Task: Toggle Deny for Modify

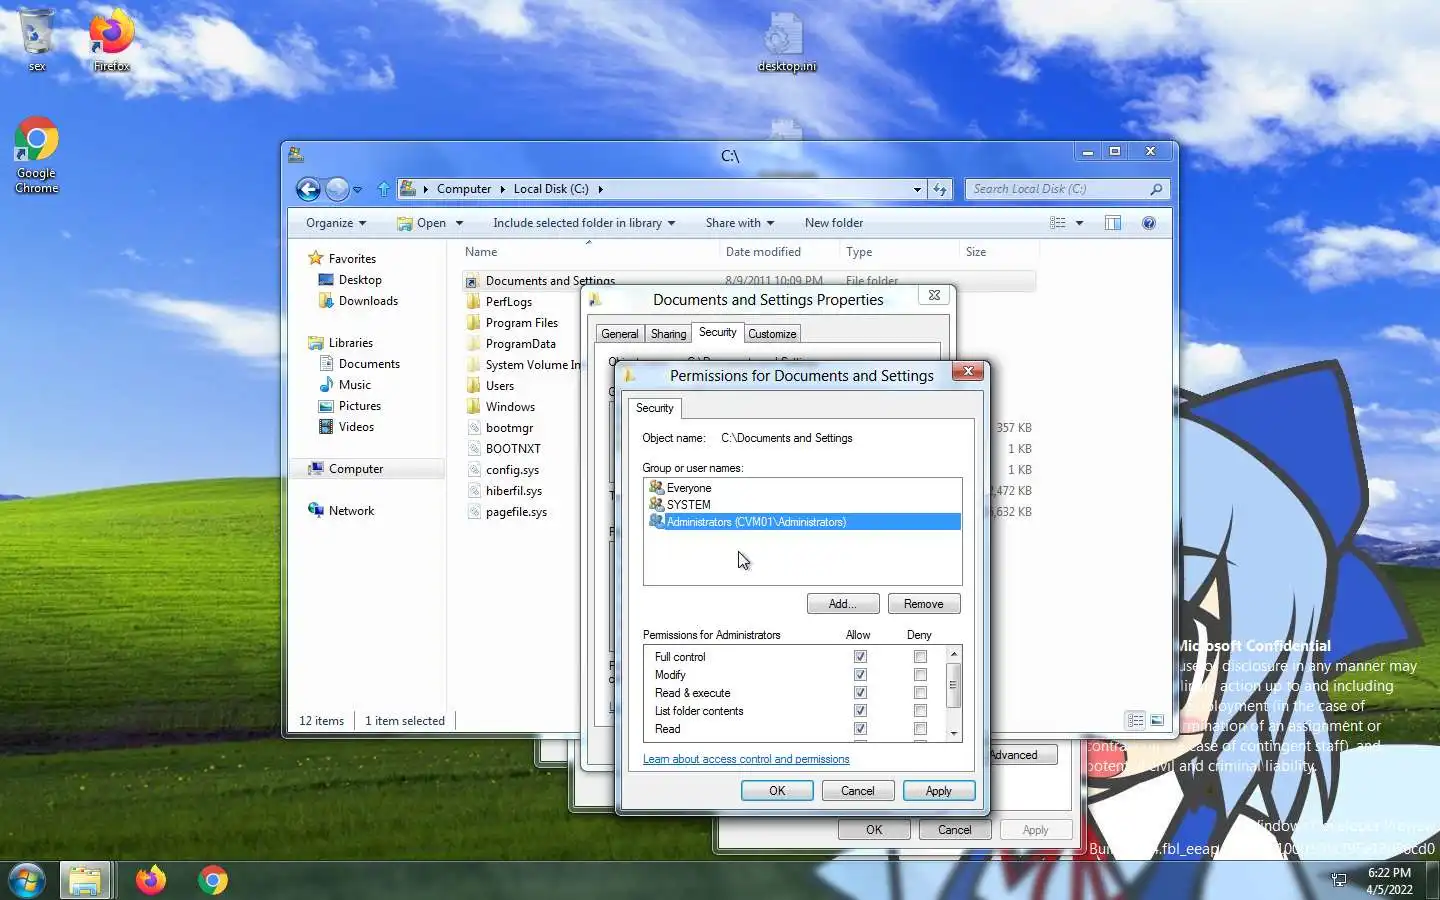Action: point(920,675)
